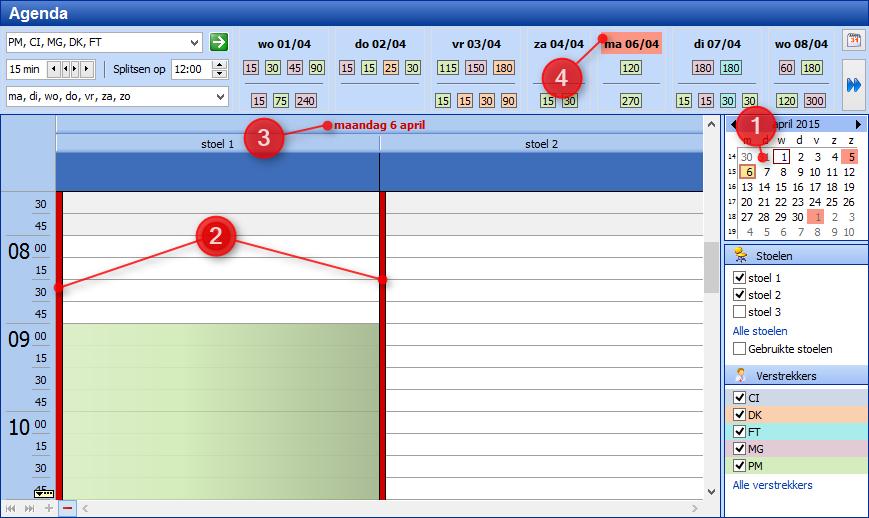Click the plus button in bottom bar

(49, 508)
